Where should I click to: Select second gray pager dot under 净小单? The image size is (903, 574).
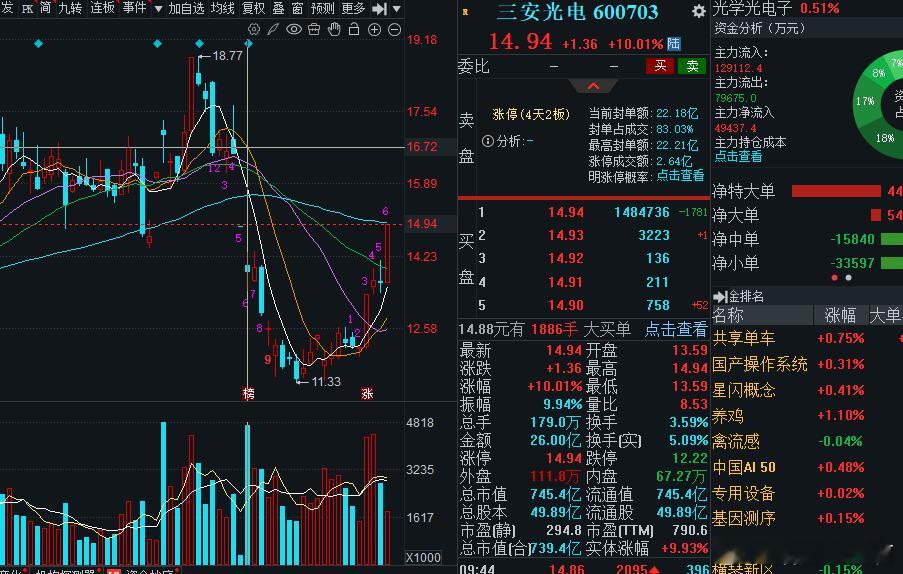(848, 278)
